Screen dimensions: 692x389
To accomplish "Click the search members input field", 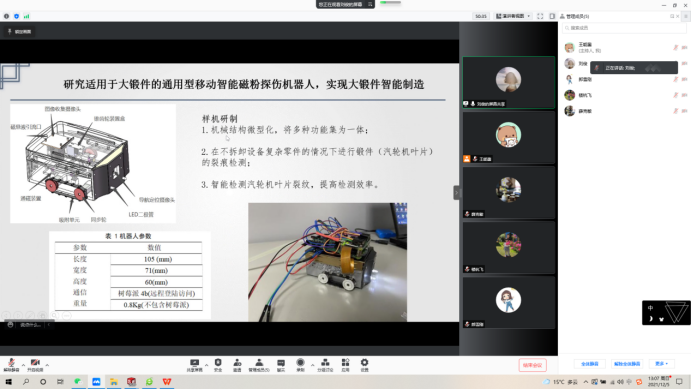I will (624, 28).
